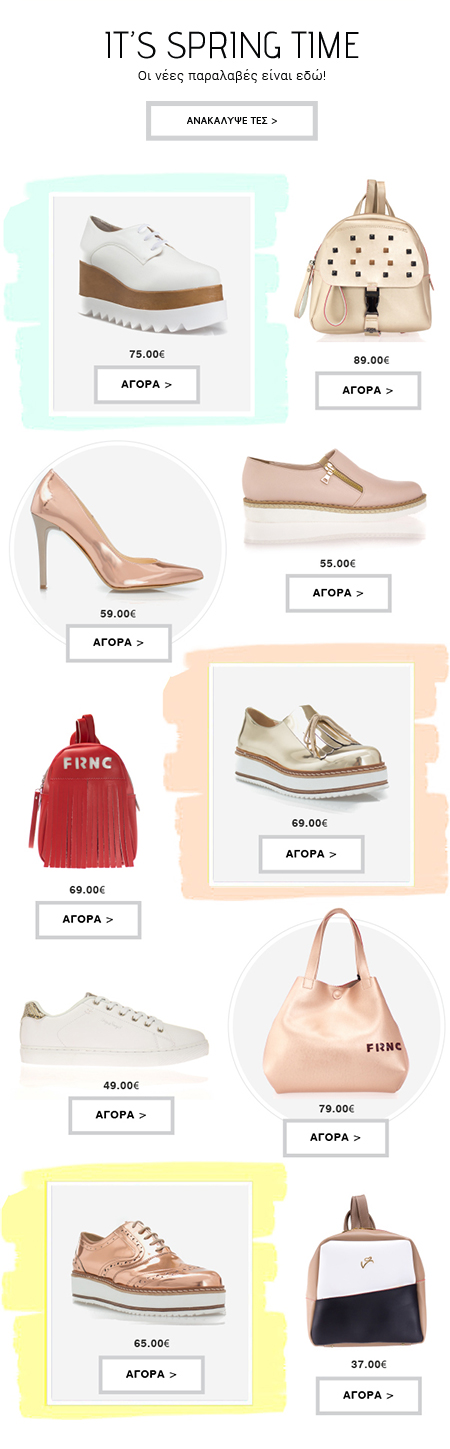Click ΑΓΟΡΑ below the red 69.00€ backpack
The image size is (450, 1449).
(x=88, y=919)
